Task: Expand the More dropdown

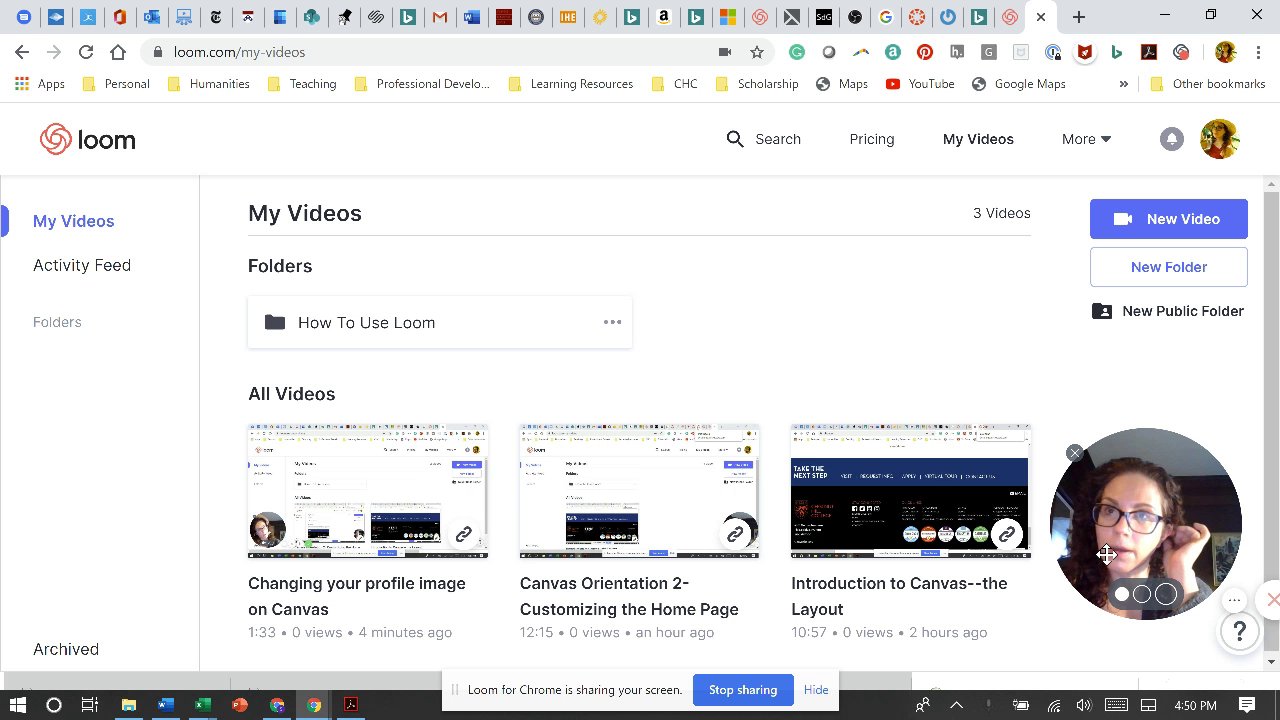Action: pos(1086,139)
